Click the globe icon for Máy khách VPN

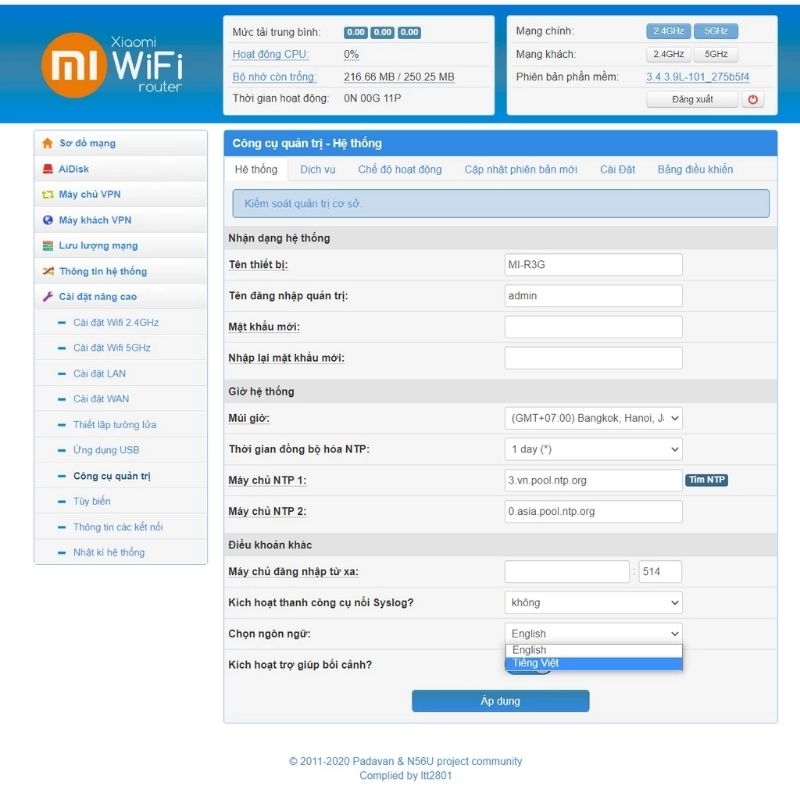[x=47, y=220]
